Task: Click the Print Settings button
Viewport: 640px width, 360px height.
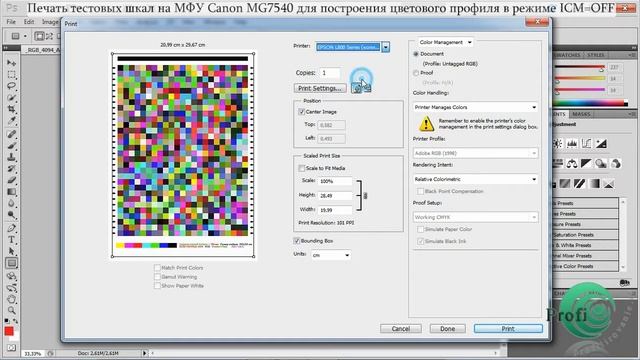Action: pyautogui.click(x=320, y=88)
